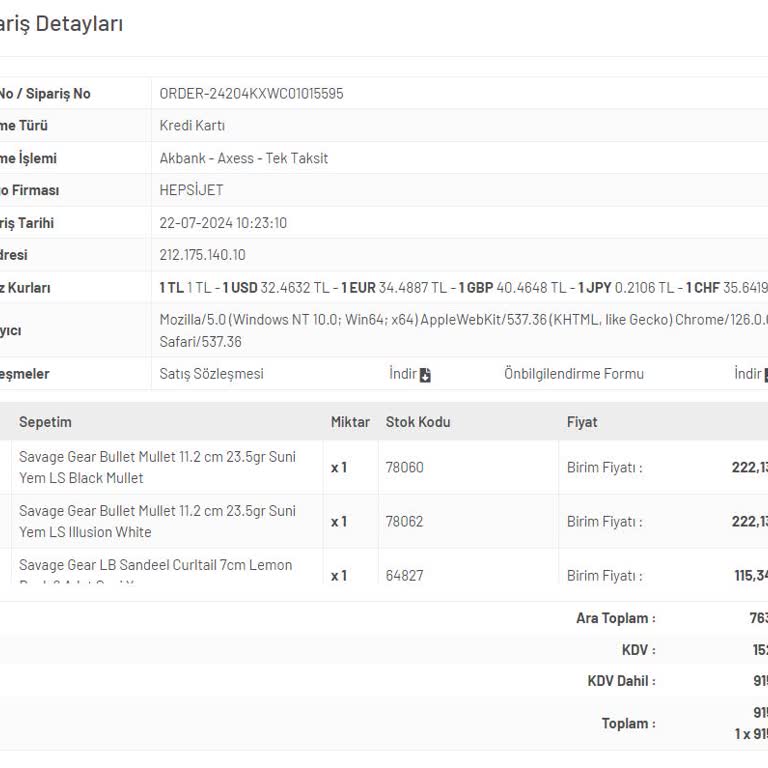
Task: Click the IP address 212.175.140.10
Action: pos(202,255)
